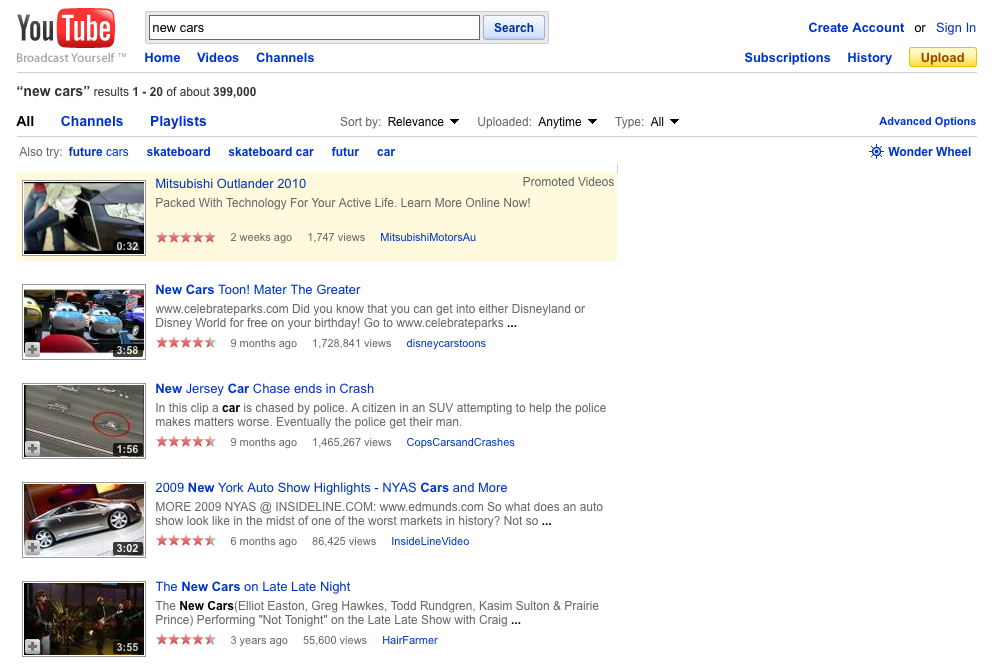Open The New Cars Late Night thumbnail
Viewport: 995px width, 668px height.
[x=84, y=619]
